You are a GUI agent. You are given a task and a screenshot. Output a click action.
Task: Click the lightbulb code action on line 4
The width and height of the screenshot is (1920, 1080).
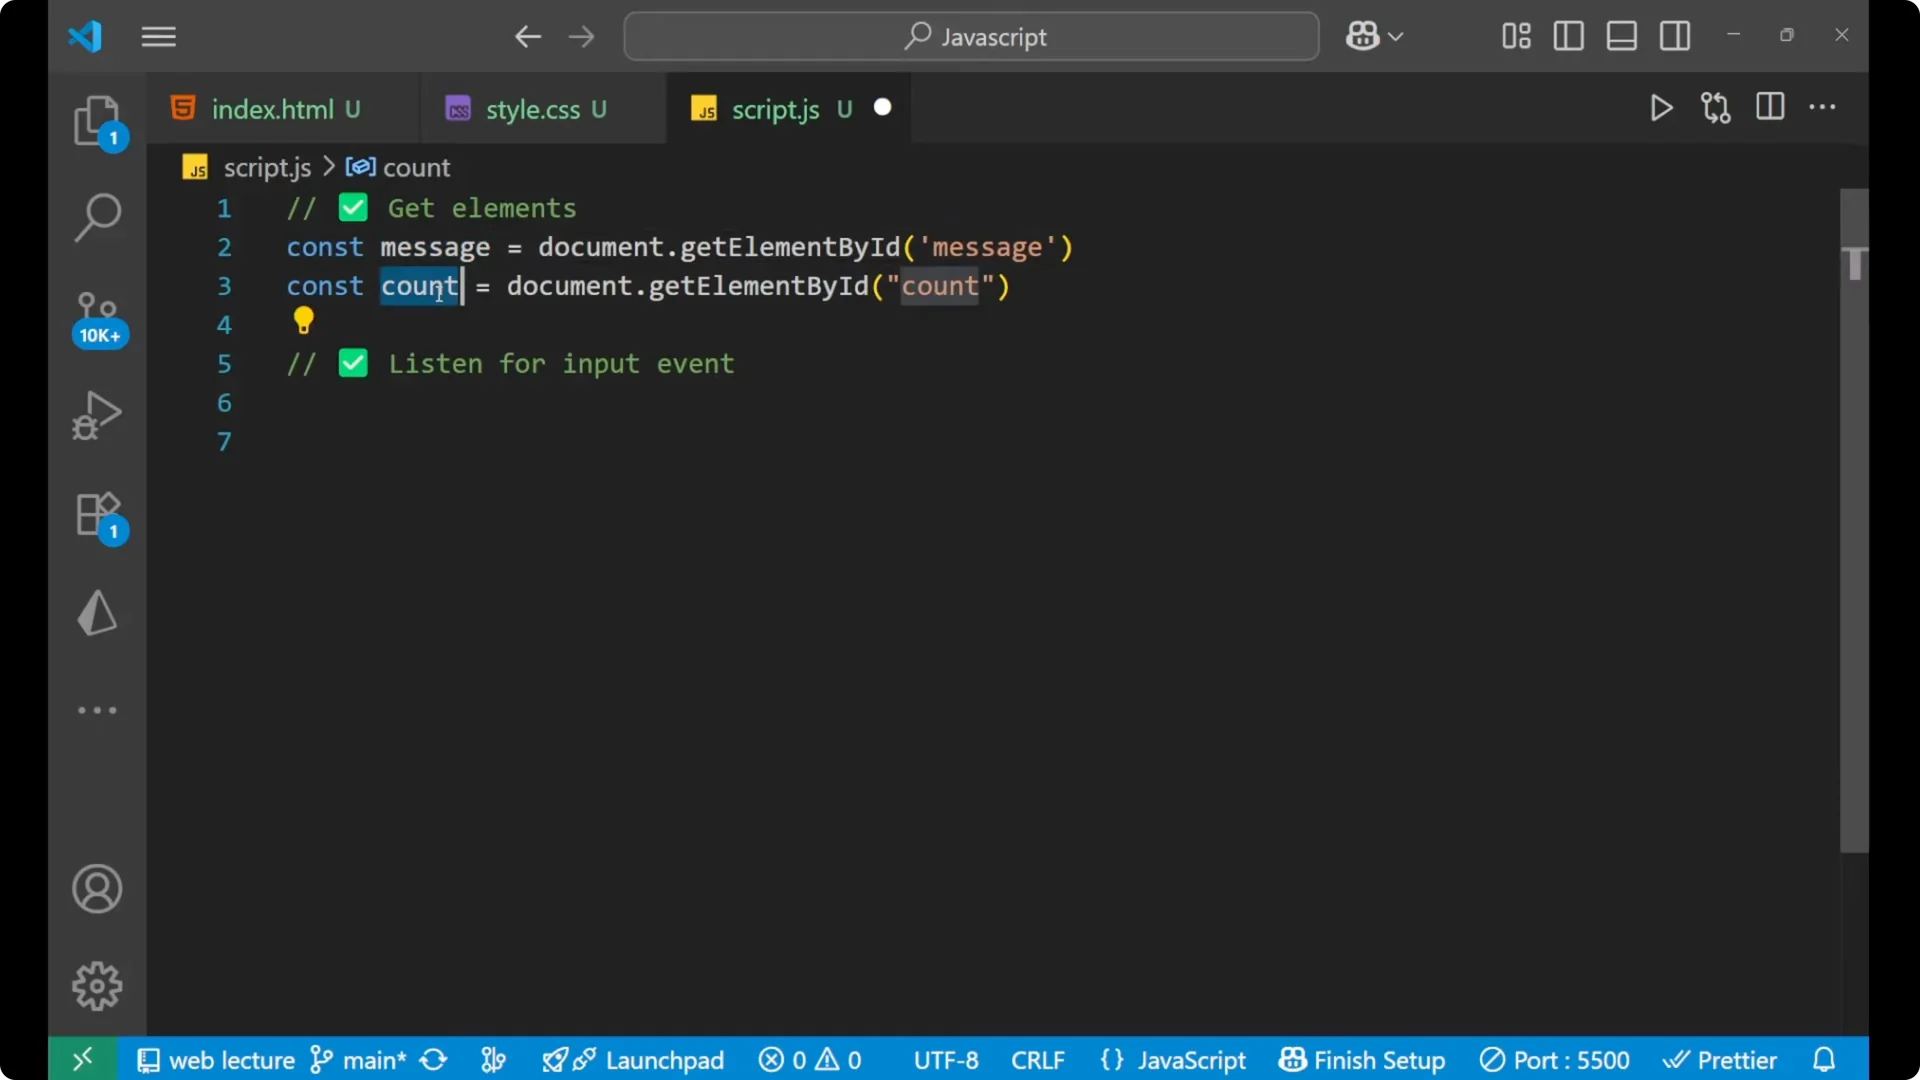click(304, 320)
